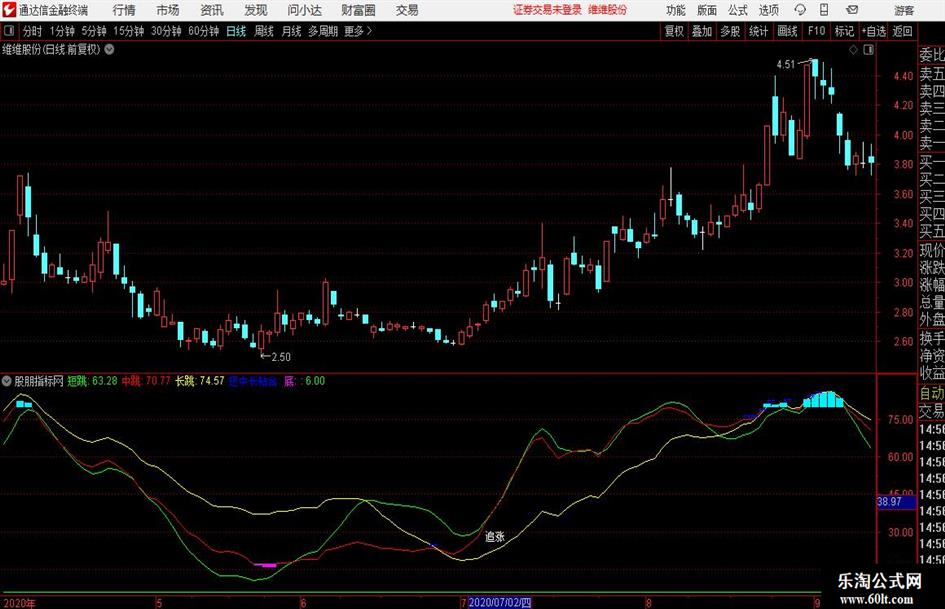Click the 长跳 74.57 indicator value
Screen dimensions: 945x609
tap(199, 381)
